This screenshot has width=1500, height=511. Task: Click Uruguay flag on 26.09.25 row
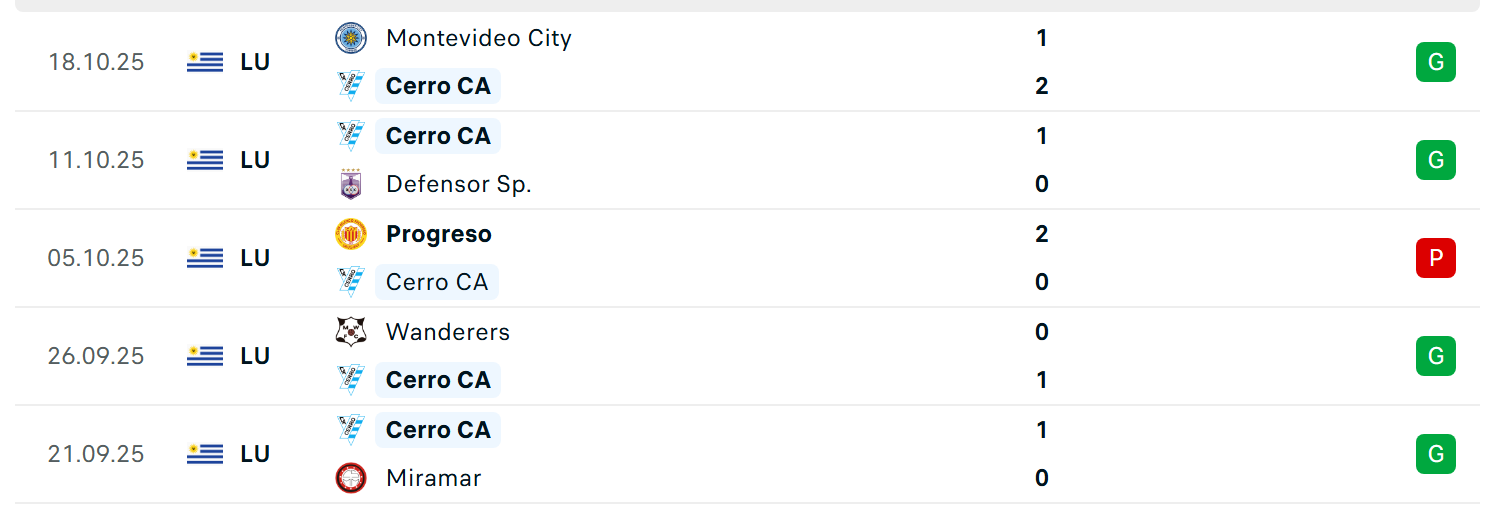pyautogui.click(x=205, y=356)
